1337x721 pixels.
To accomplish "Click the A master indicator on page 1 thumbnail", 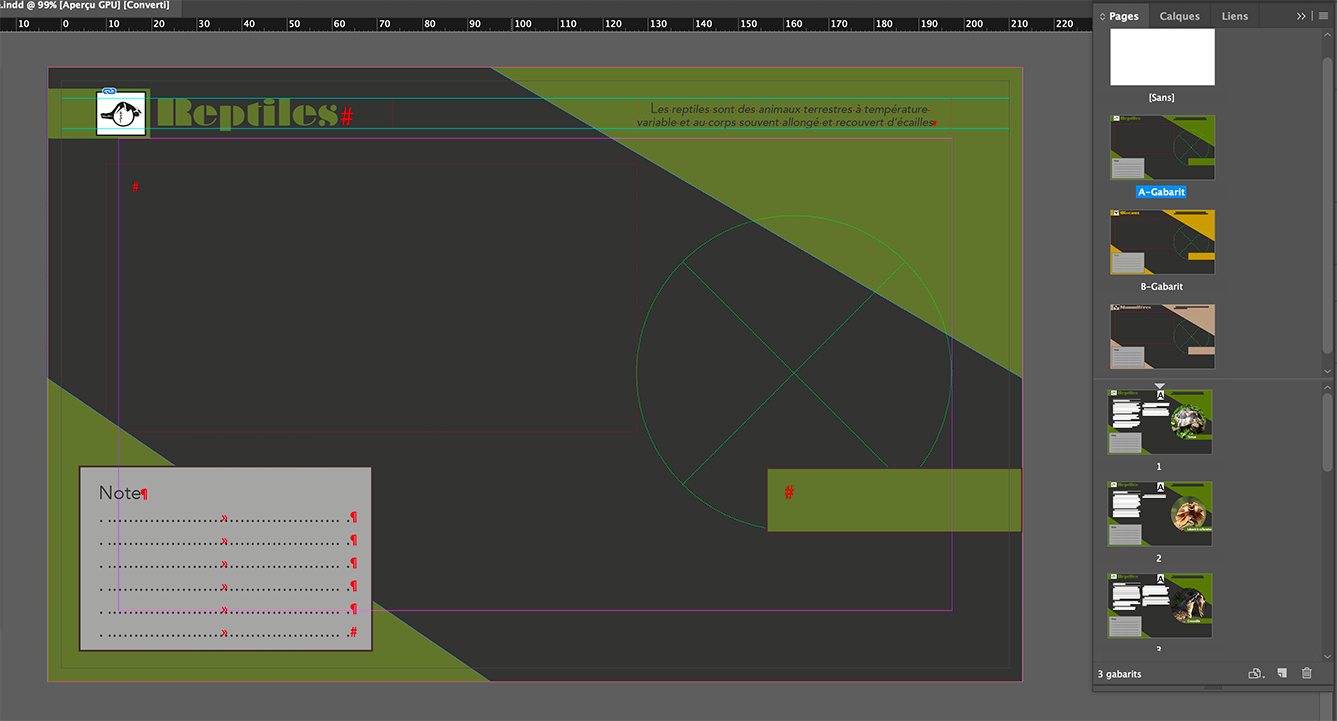I will (x=1159, y=394).
